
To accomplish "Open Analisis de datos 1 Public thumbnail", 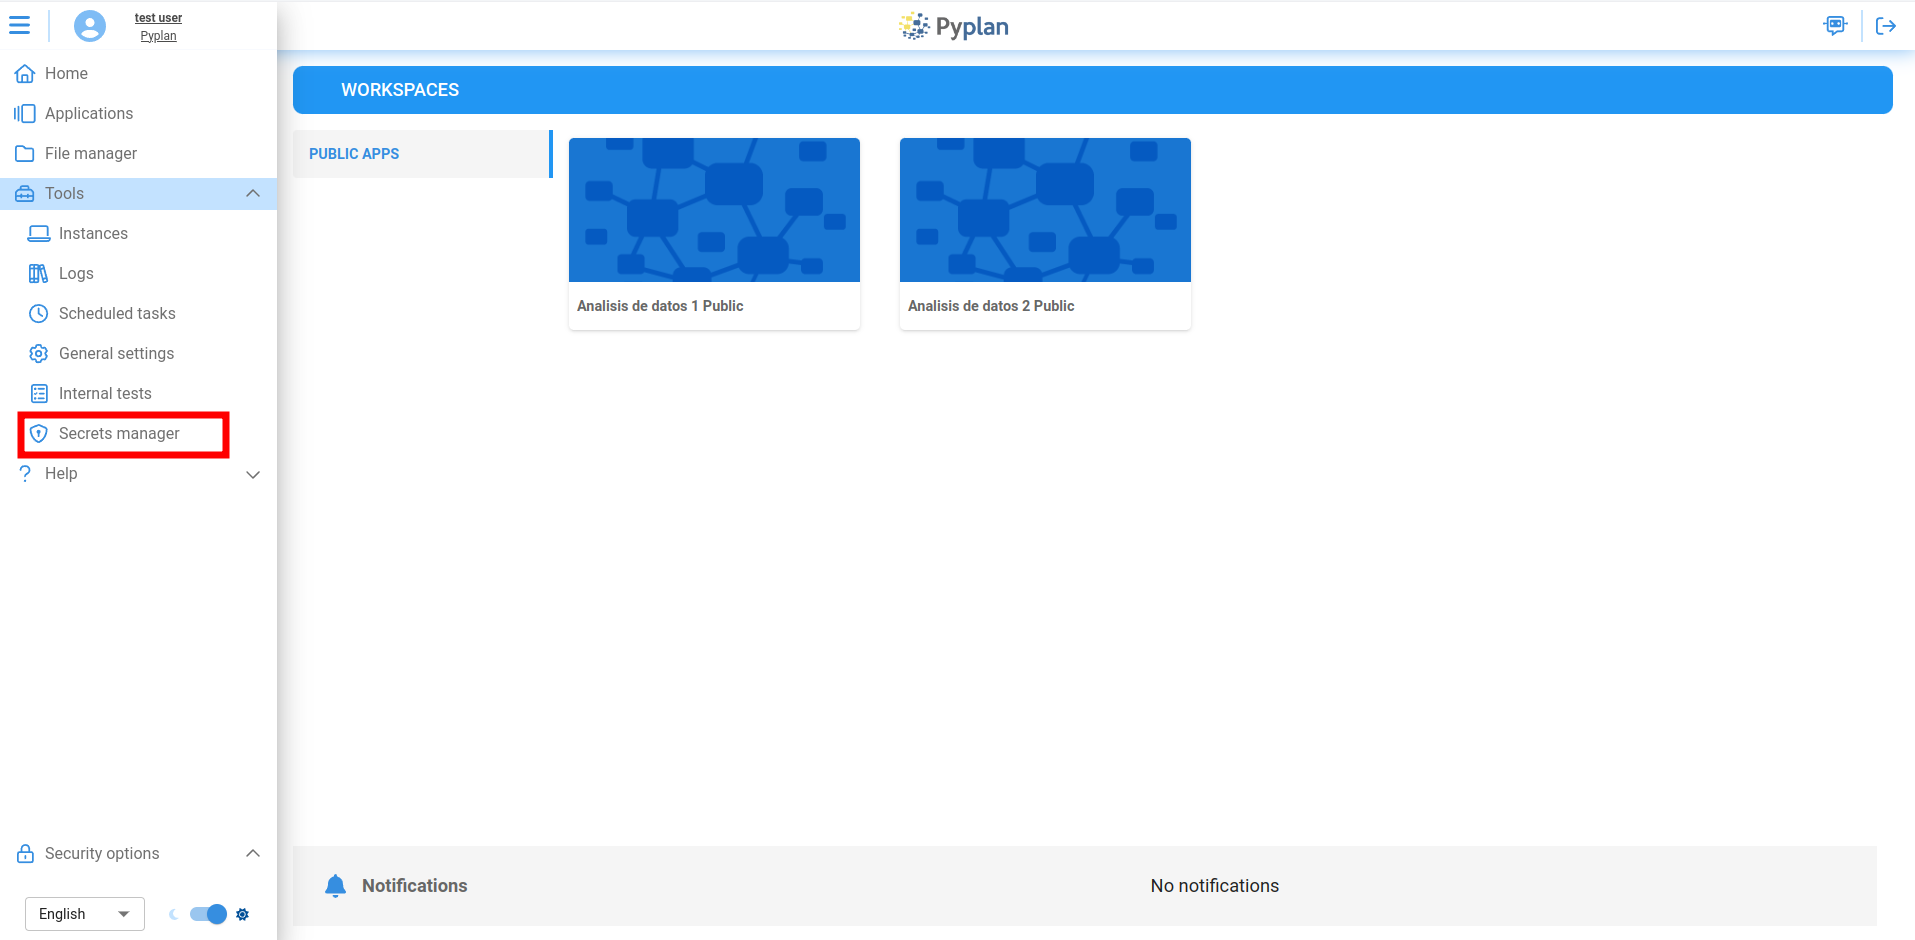I will 714,210.
